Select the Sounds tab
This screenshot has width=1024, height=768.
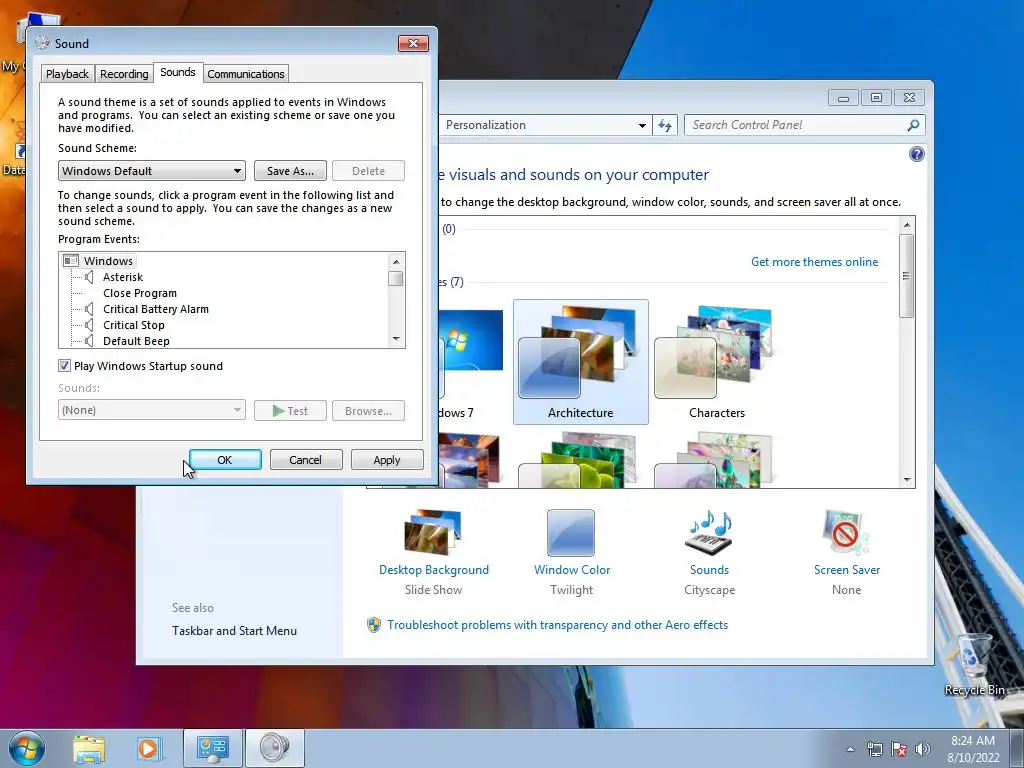pyautogui.click(x=178, y=72)
